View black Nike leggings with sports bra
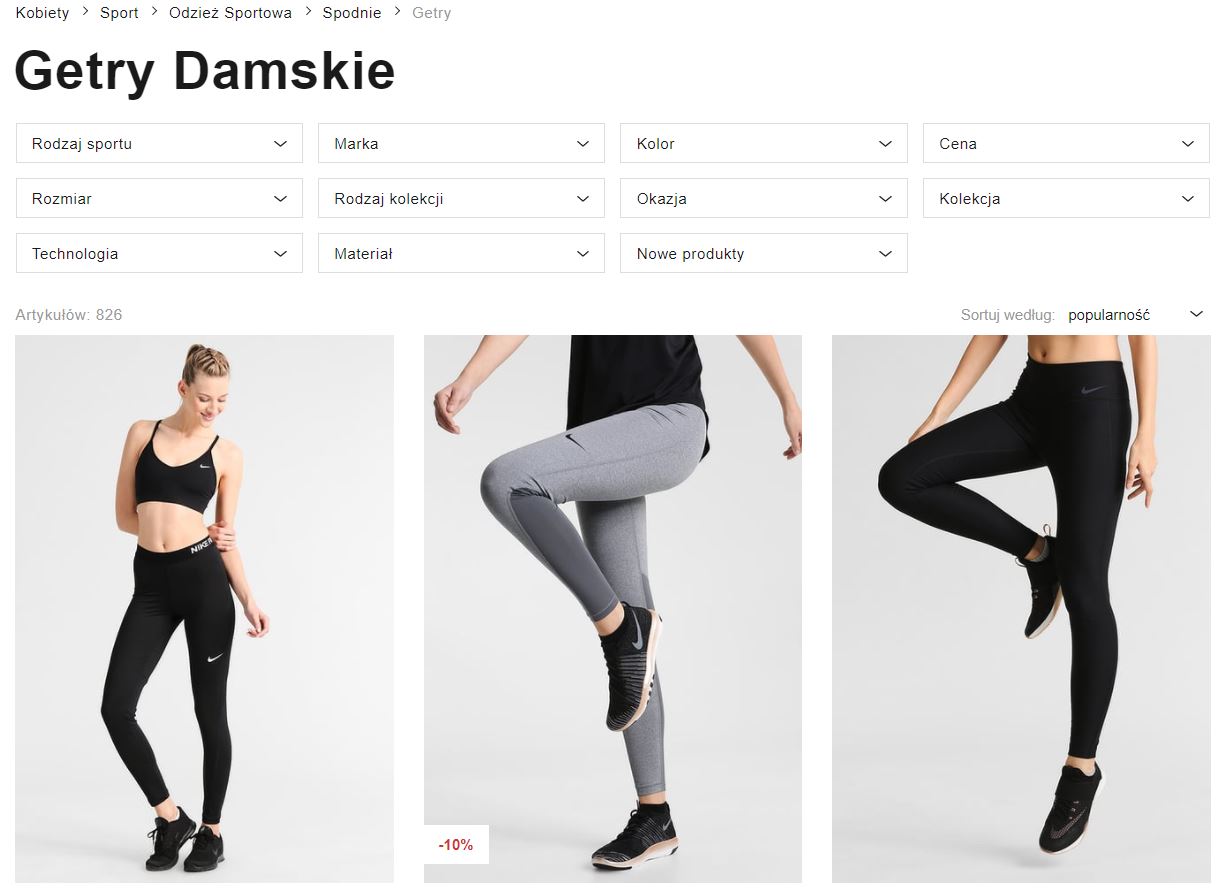 (x=204, y=609)
